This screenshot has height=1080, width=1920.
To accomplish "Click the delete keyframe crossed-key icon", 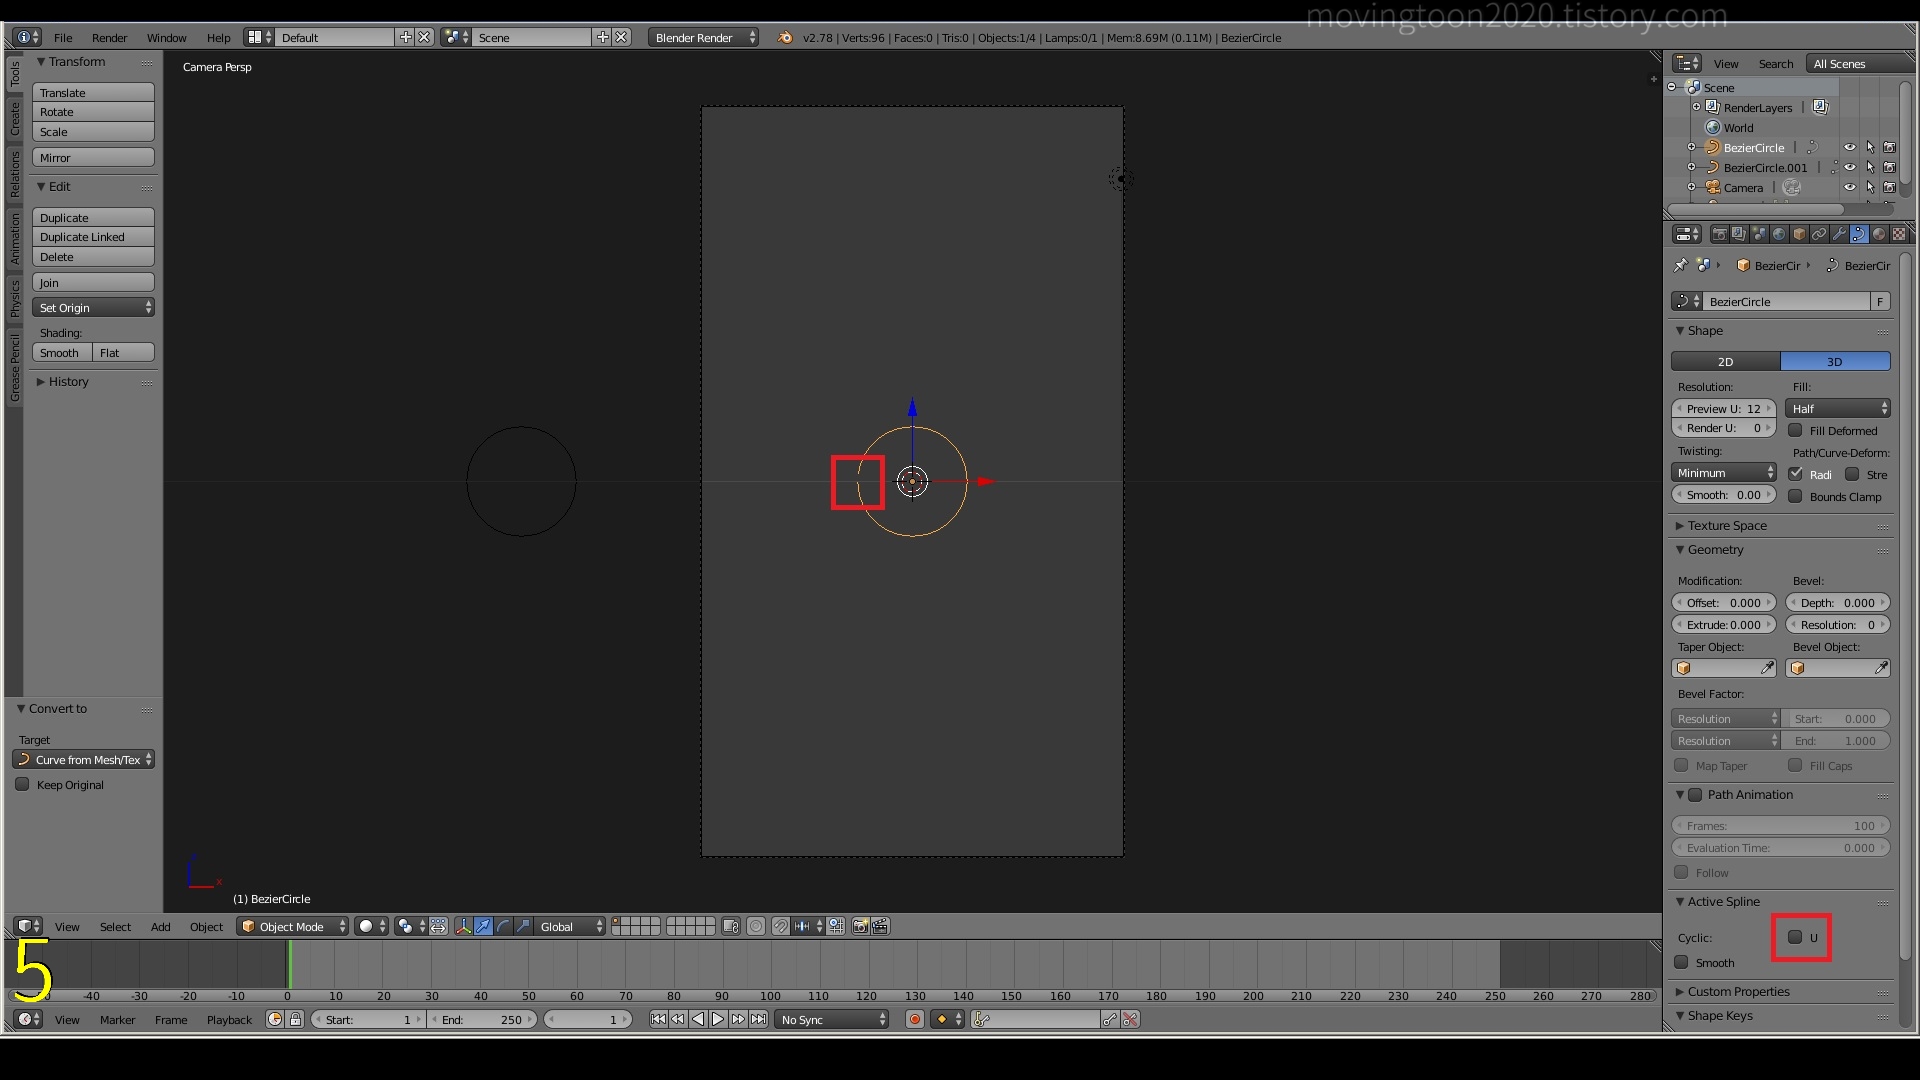I will pos(1130,1020).
